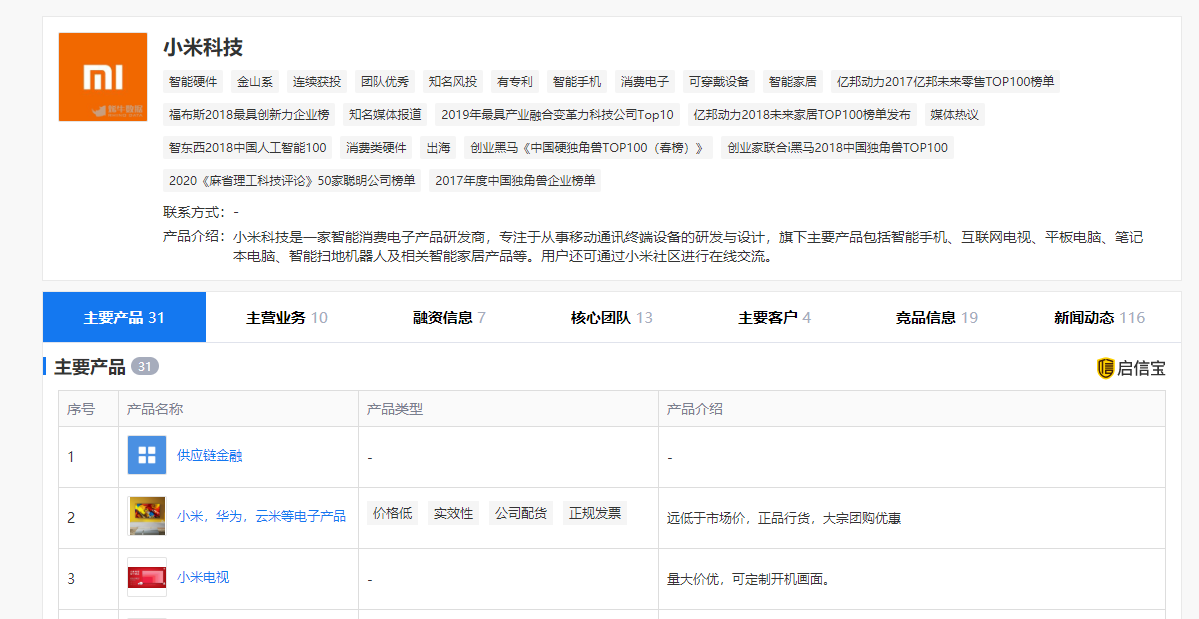Screen dimensions: 1199x619
Task: Switch to the 主营业务 tab
Action: pos(287,318)
